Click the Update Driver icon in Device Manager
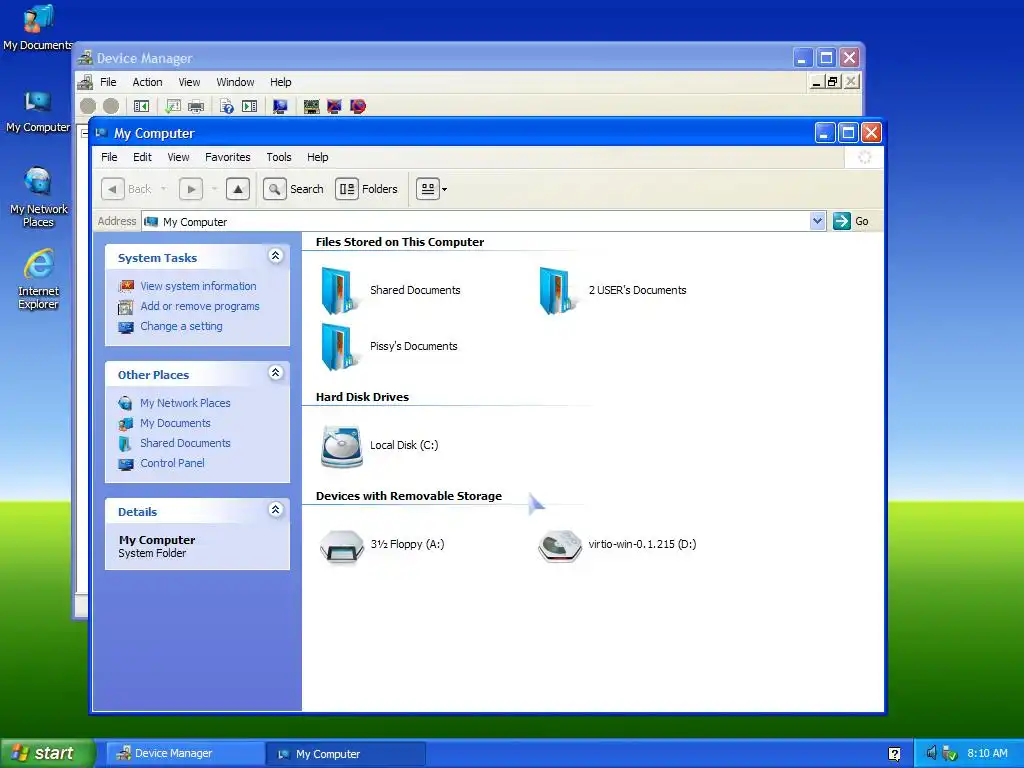Image resolution: width=1024 pixels, height=768 pixels. pyautogui.click(x=312, y=106)
